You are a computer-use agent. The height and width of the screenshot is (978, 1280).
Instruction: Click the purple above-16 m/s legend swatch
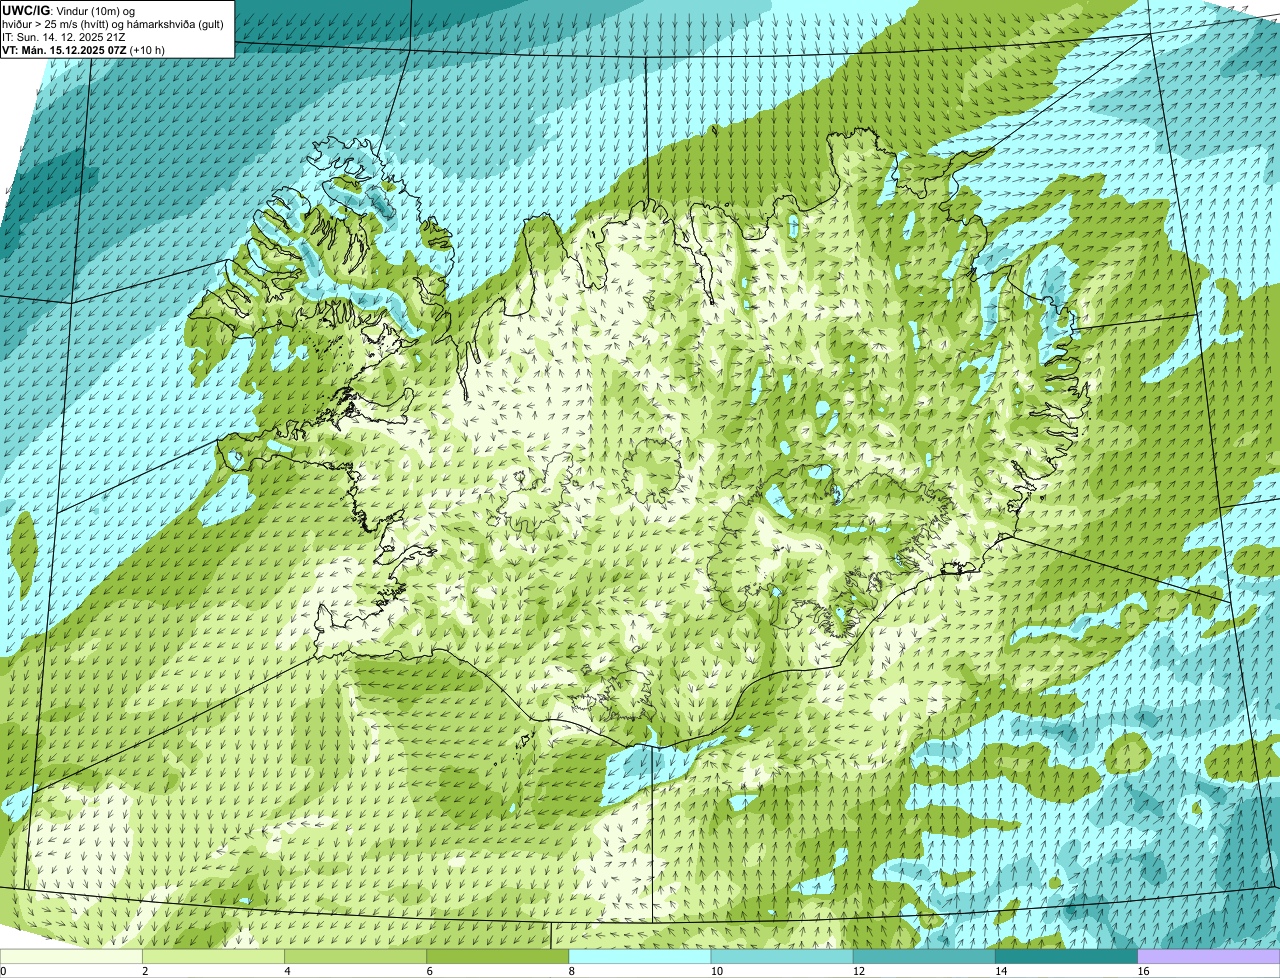(x=1209, y=957)
